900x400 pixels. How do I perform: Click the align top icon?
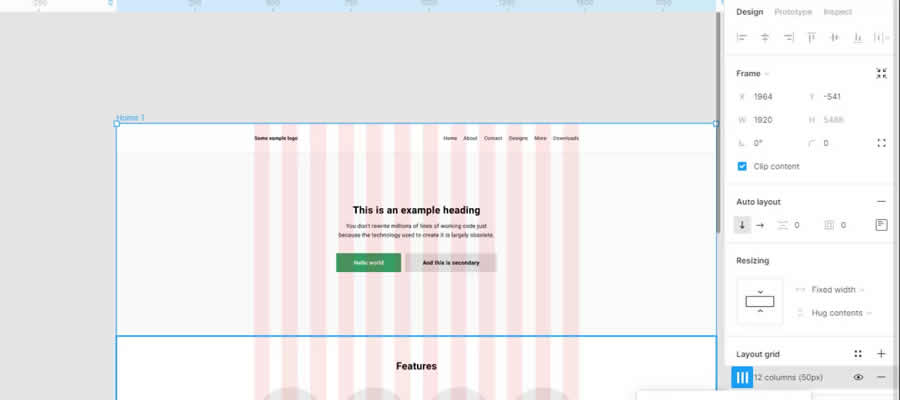[811, 37]
